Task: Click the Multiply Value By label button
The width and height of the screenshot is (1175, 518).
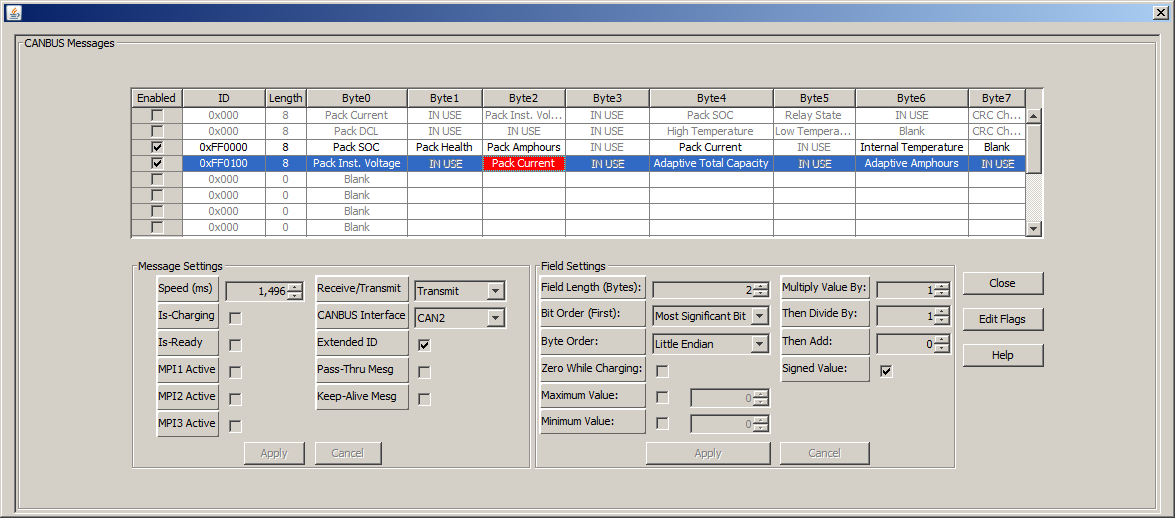Action: (x=825, y=287)
